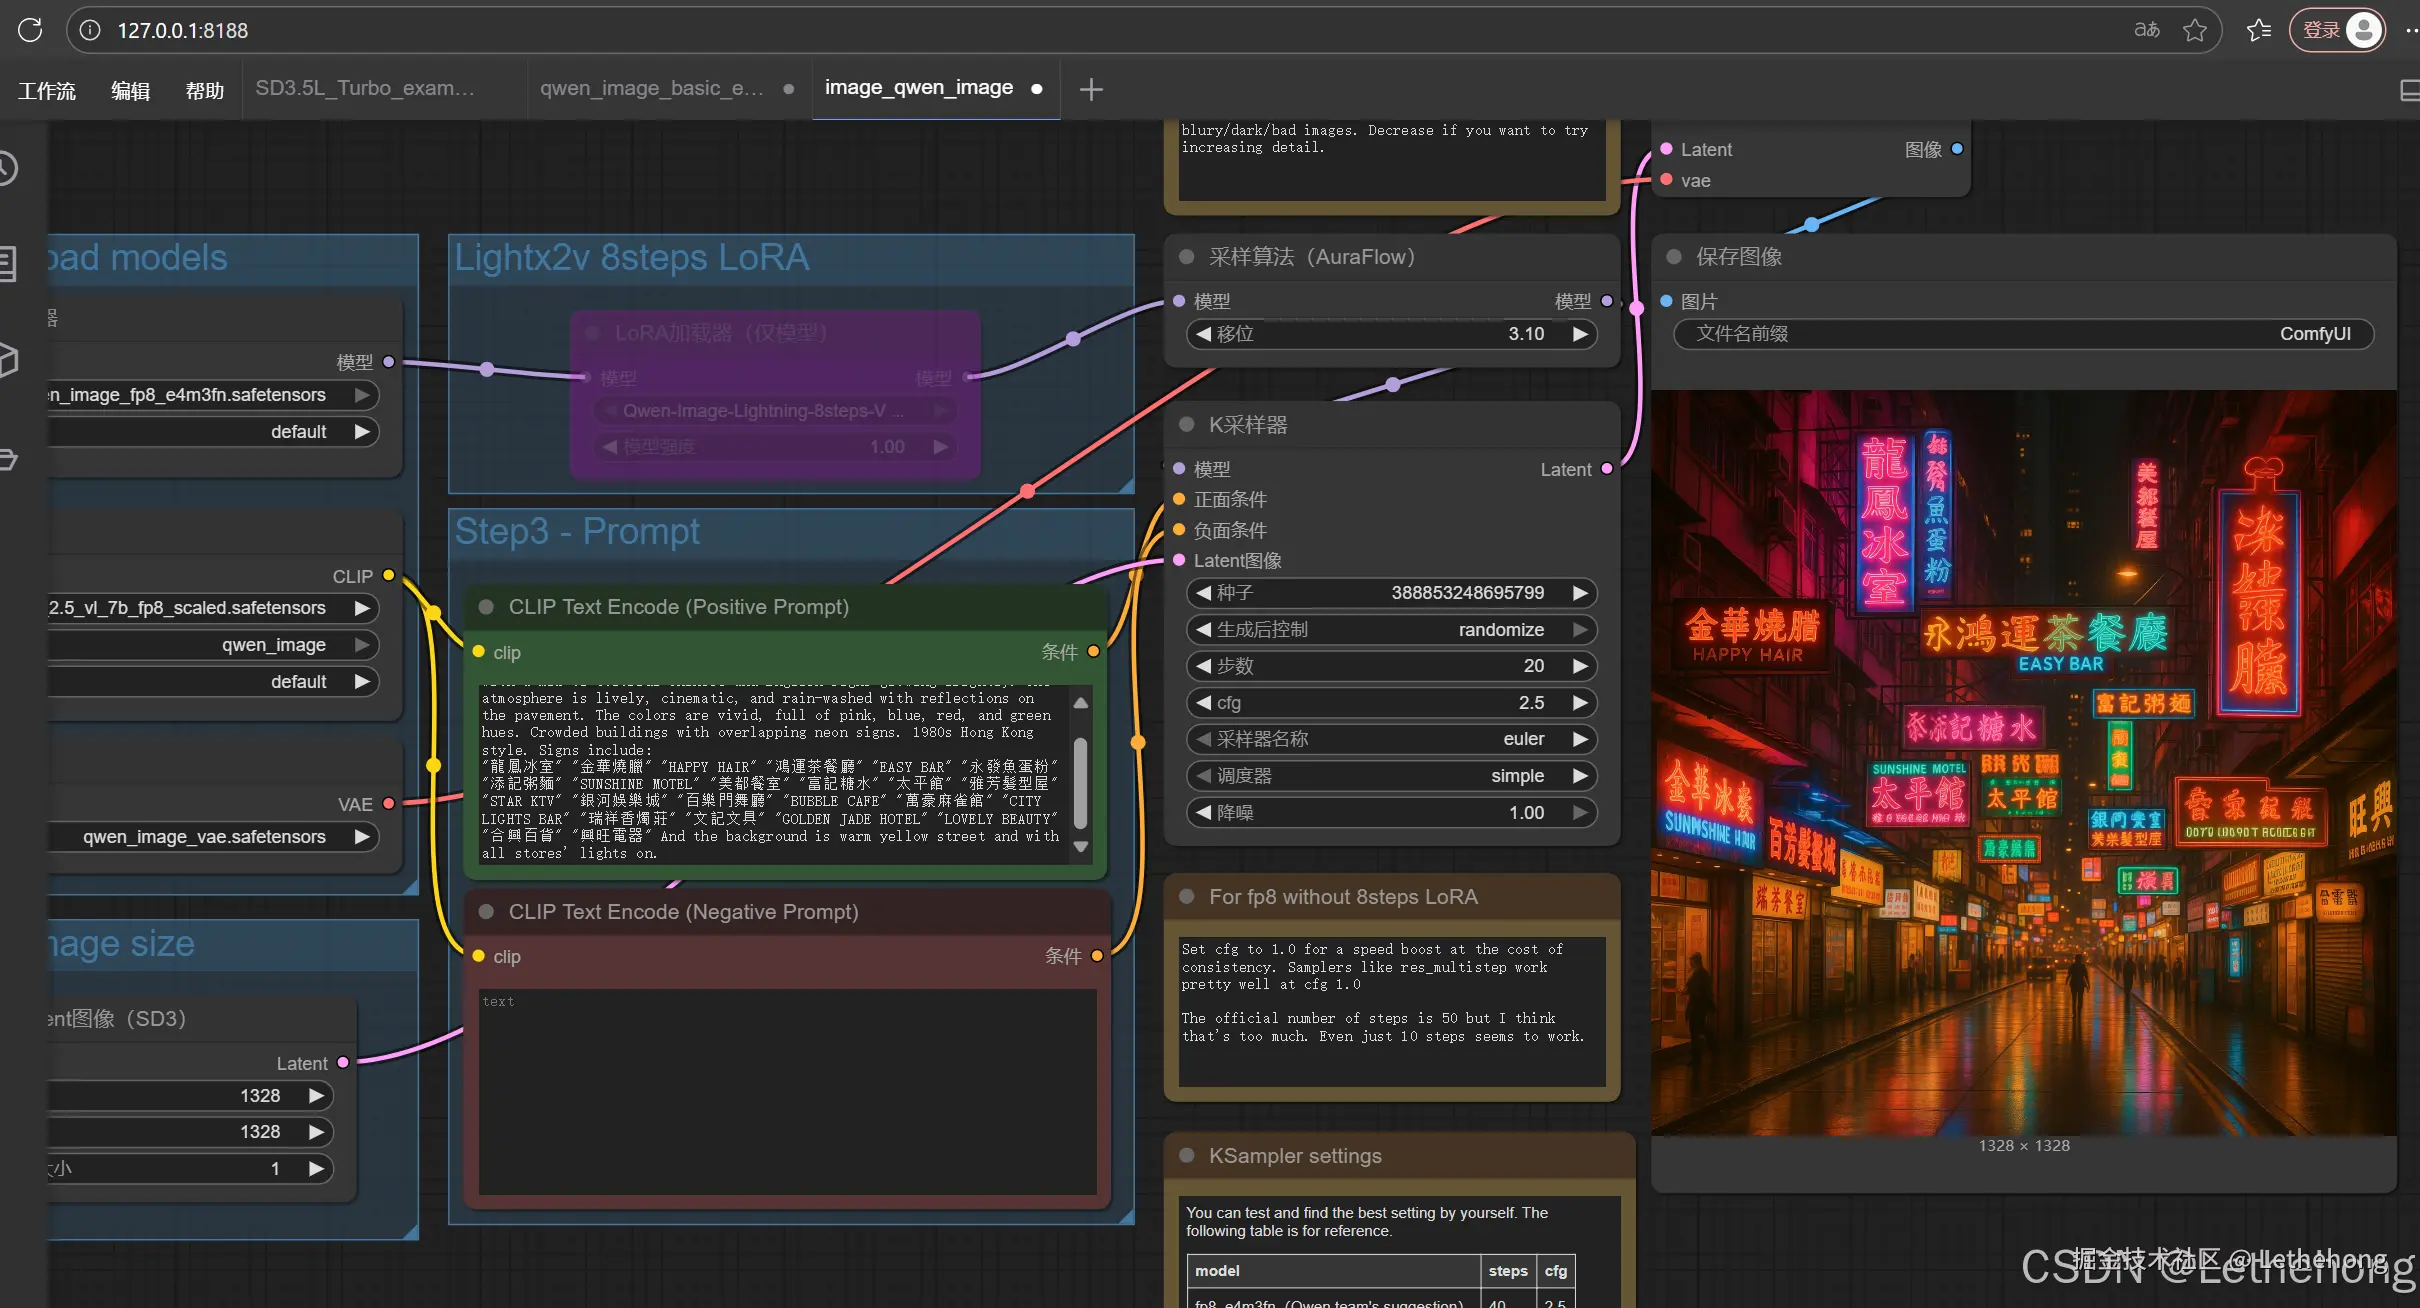Click the new workflow tab plus icon
This screenshot has height=1308, width=2420.
click(x=1091, y=89)
